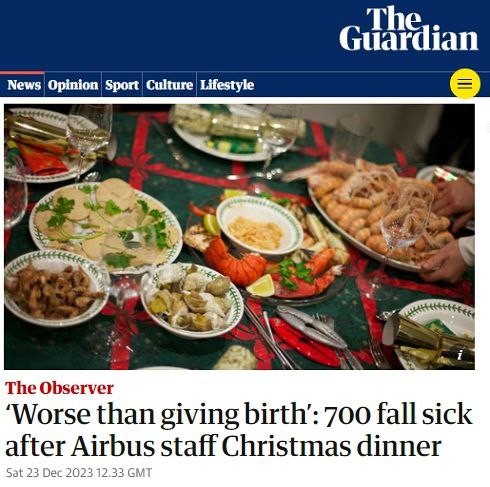Click the '700 fall sick' headline text
The image size is (490, 487).
pos(399,415)
